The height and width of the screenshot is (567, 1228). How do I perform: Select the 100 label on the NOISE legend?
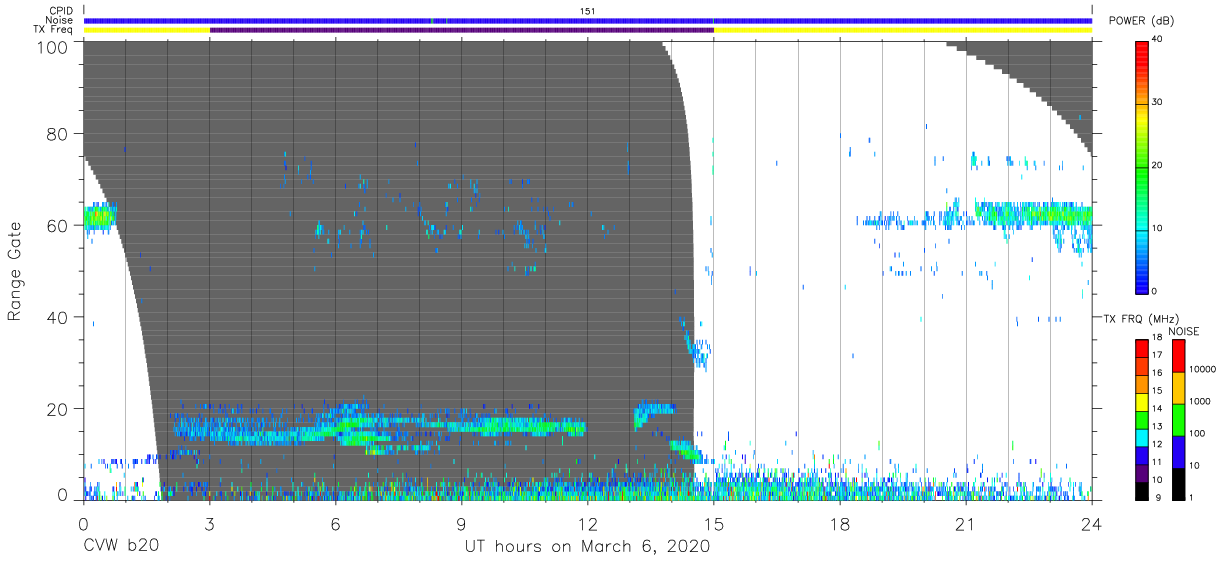tap(1198, 432)
